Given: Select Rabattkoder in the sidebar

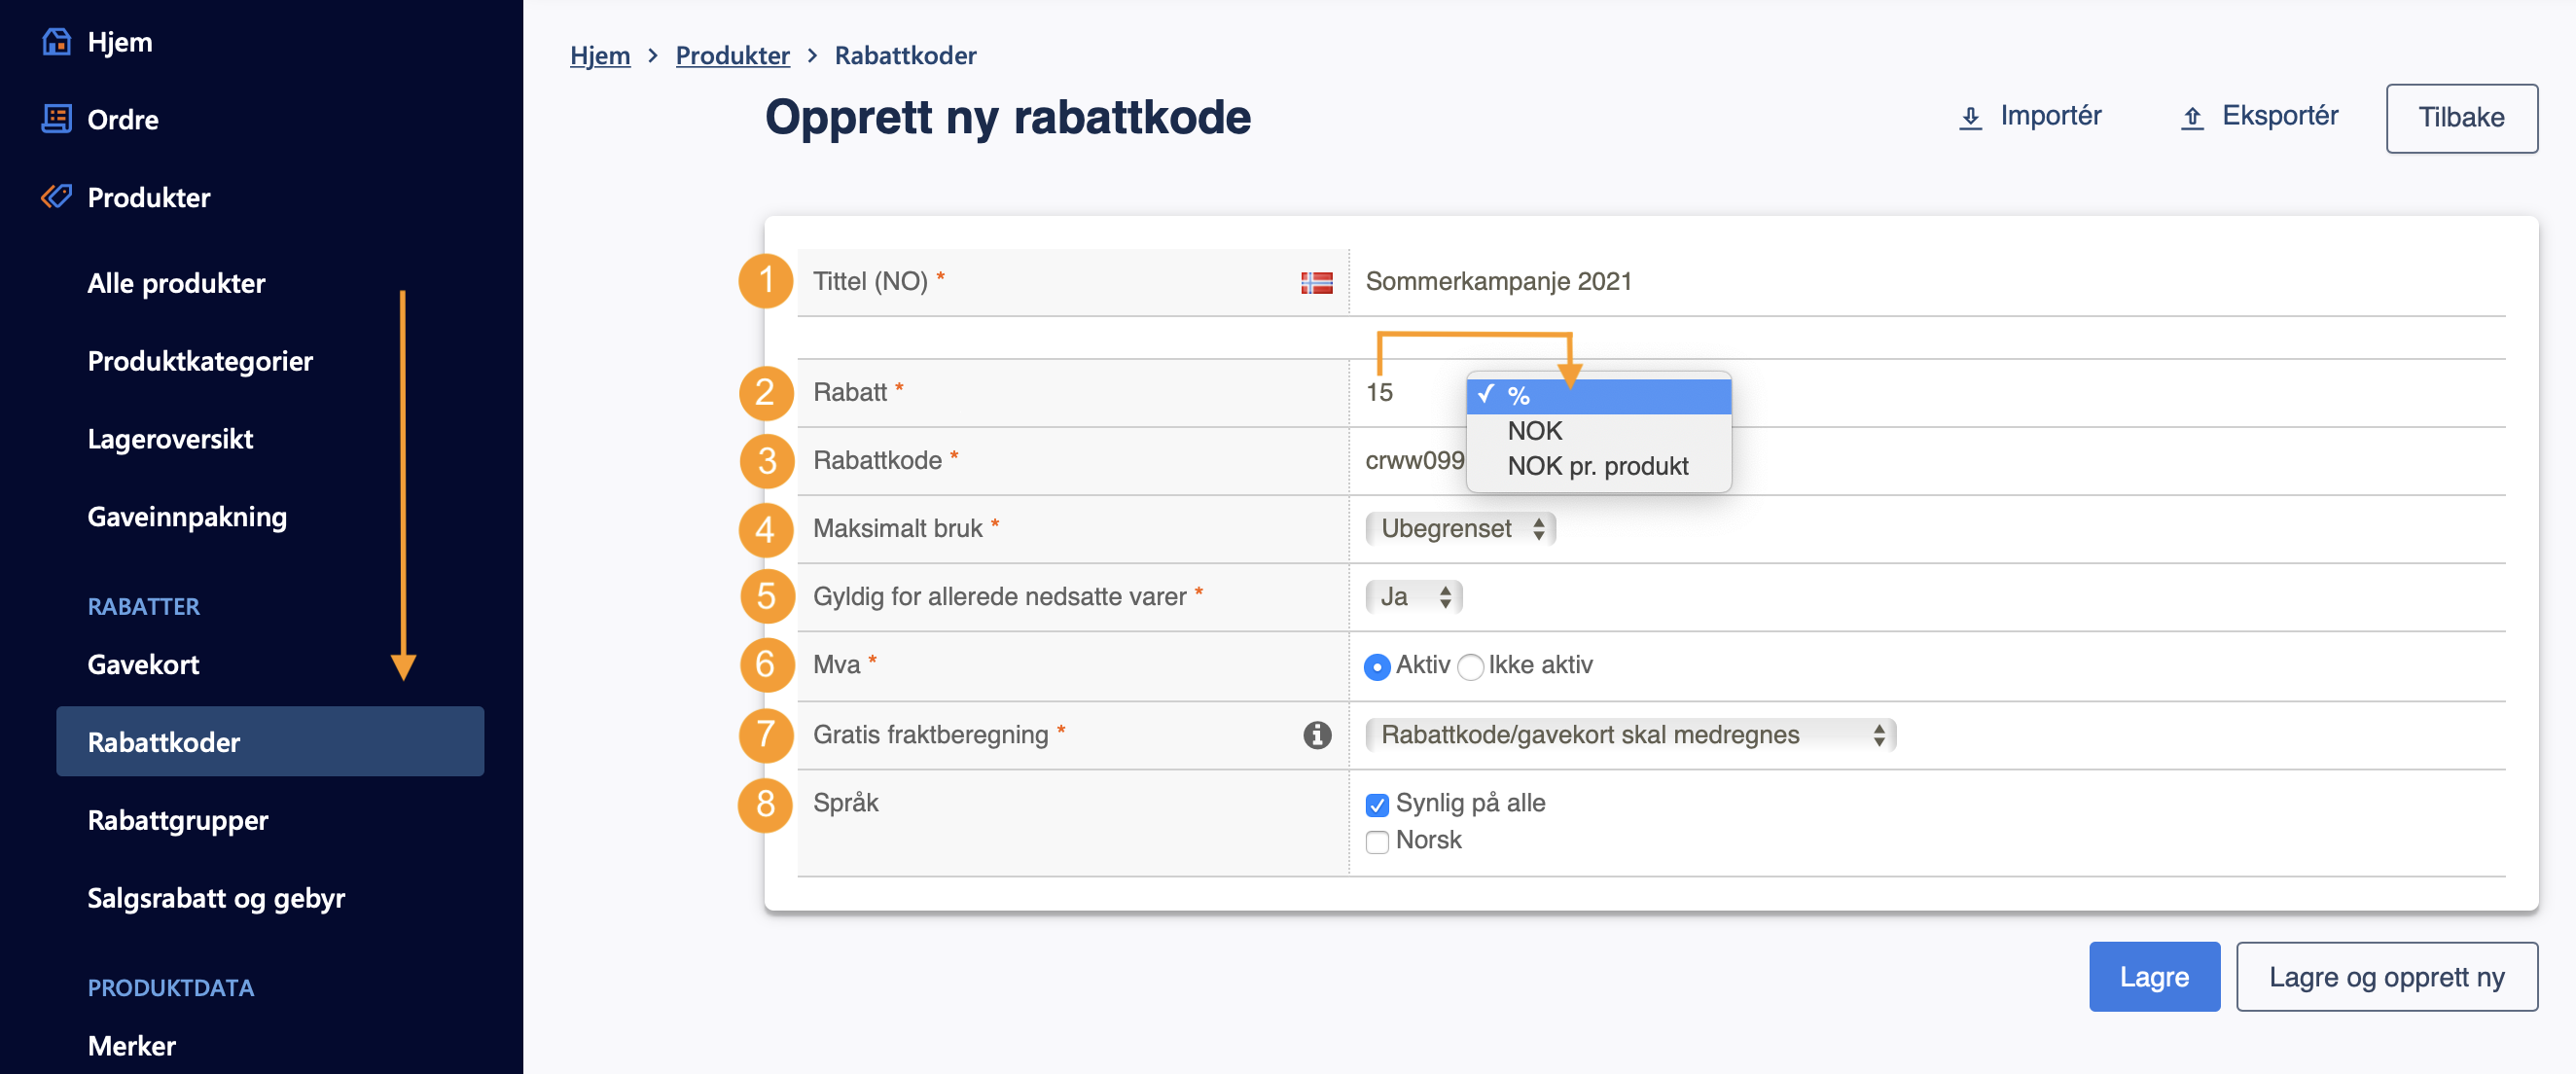Looking at the screenshot, I should point(270,742).
